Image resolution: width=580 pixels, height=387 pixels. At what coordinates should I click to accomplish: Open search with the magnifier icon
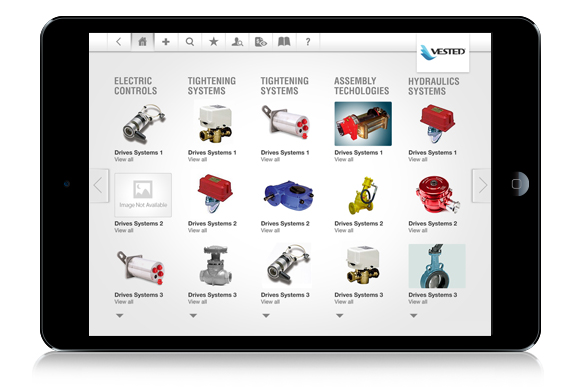(x=190, y=42)
